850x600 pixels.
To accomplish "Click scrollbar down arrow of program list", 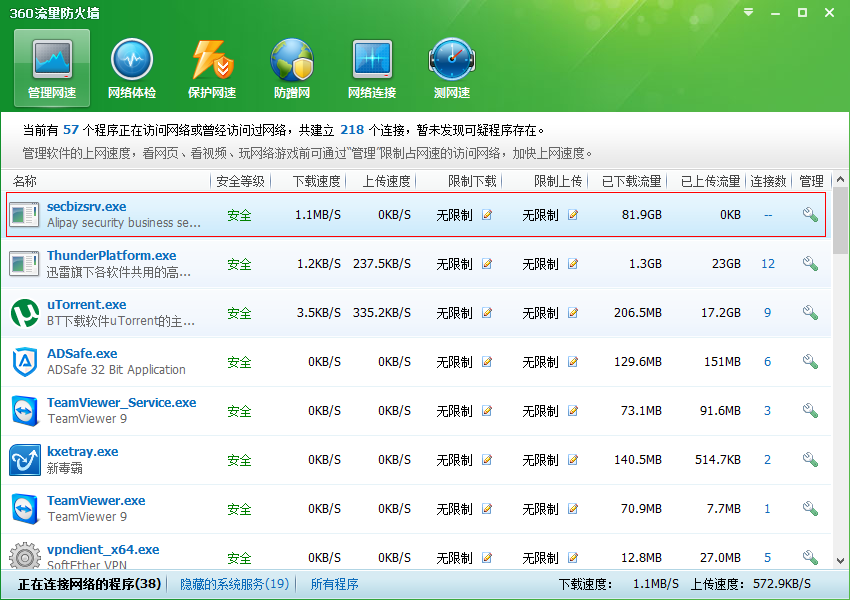I will click(840, 561).
